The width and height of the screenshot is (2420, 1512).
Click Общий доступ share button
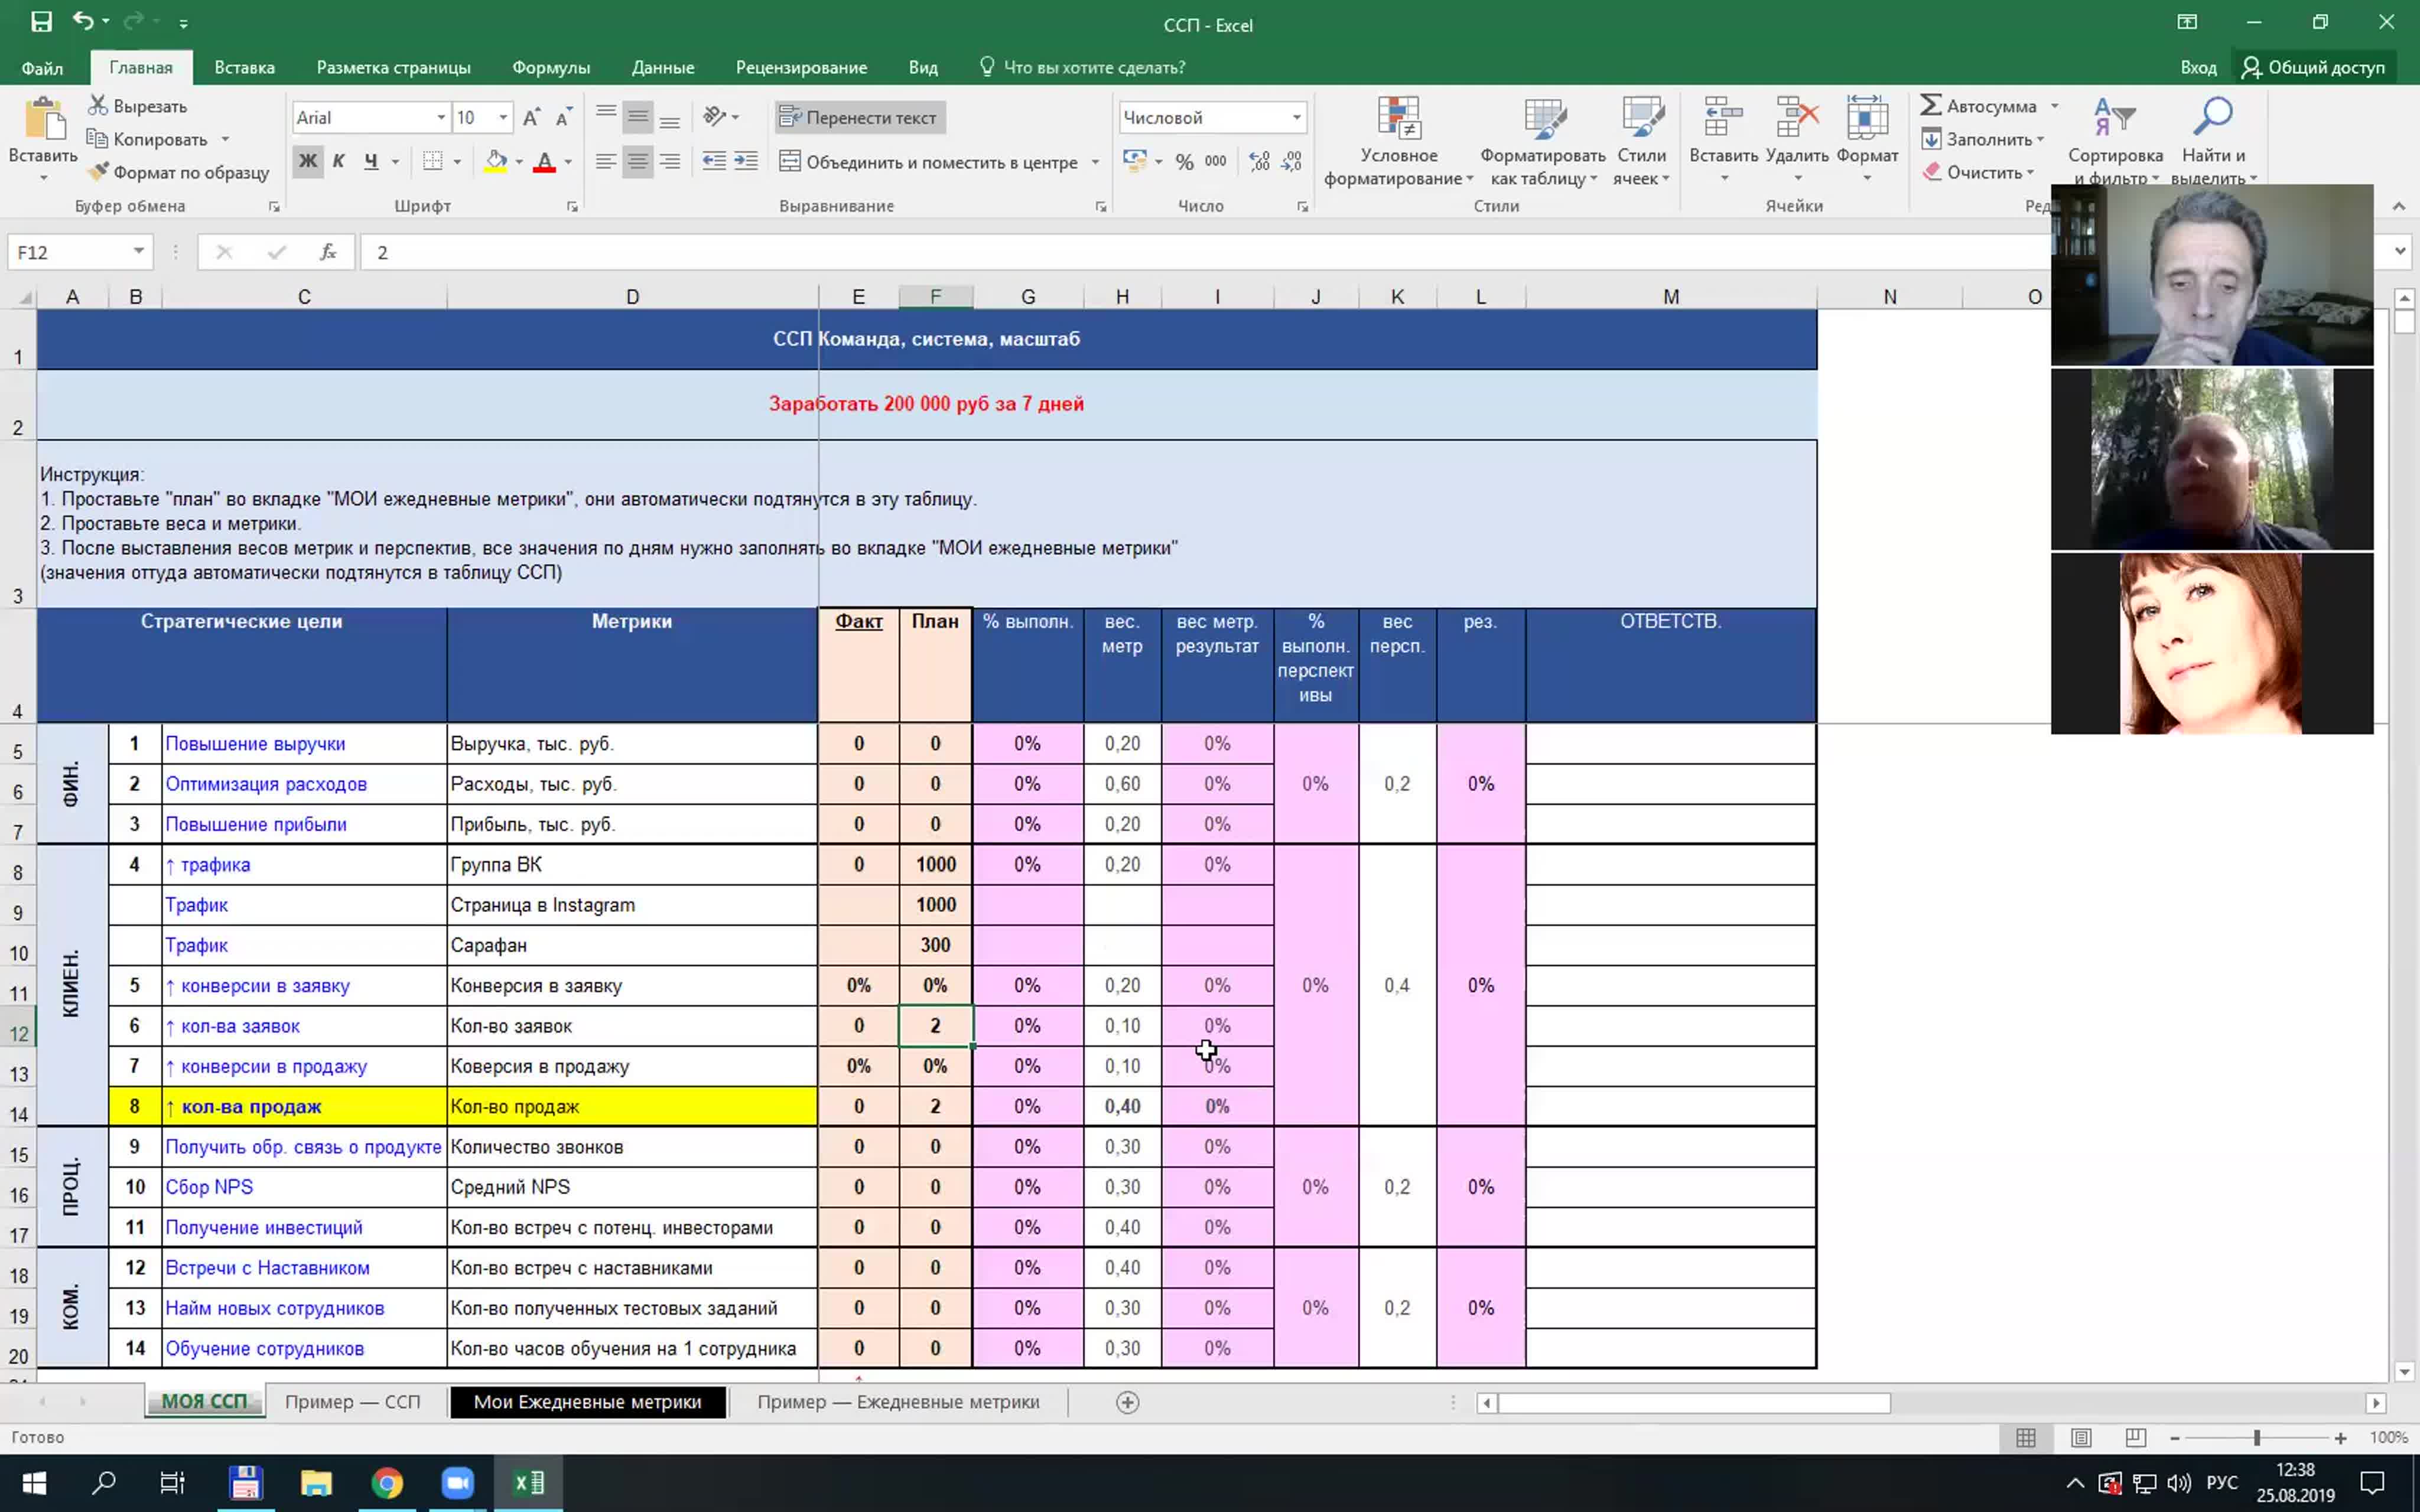(x=2313, y=67)
